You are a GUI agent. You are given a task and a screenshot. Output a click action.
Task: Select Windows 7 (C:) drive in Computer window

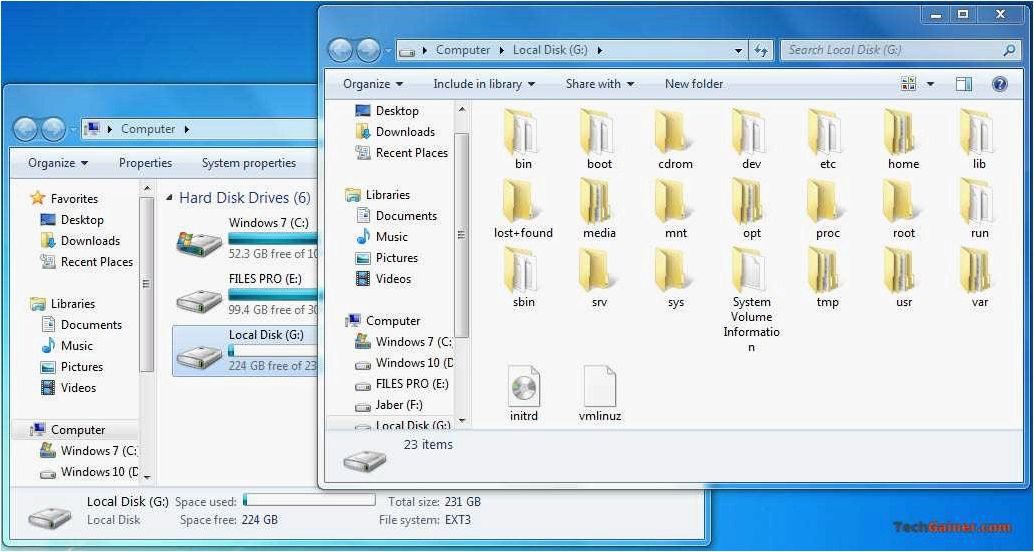[245, 239]
